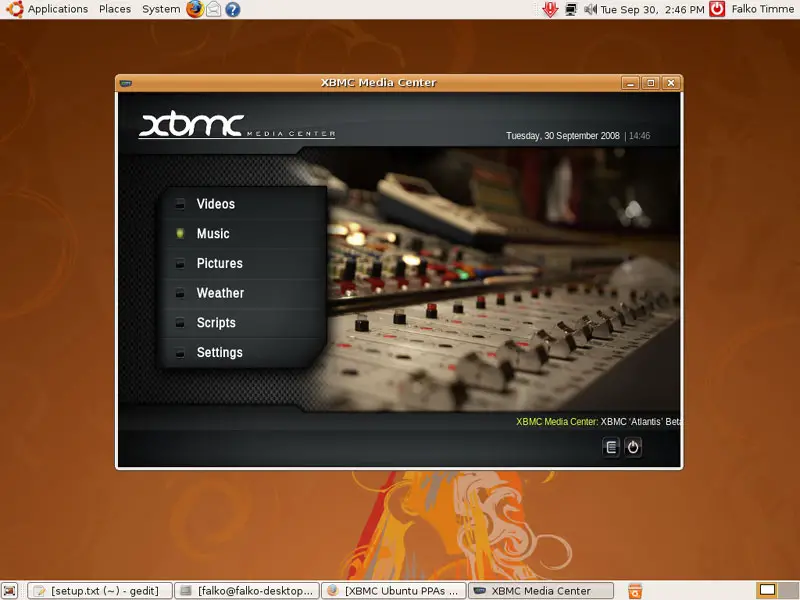Click the XBMC power/shutdown icon
Image resolution: width=800 pixels, height=600 pixels.
pyautogui.click(x=633, y=447)
